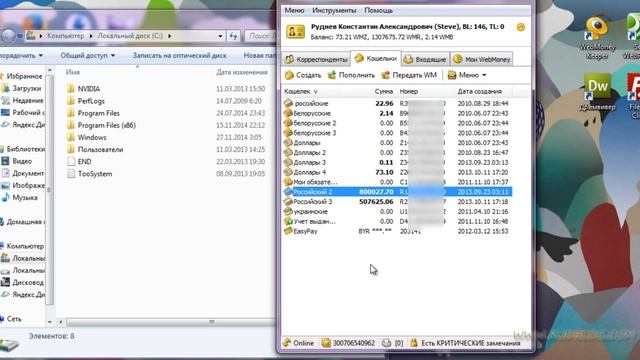Select the EasyPay wallet icon
This screenshot has height=360, width=640.
(289, 231)
